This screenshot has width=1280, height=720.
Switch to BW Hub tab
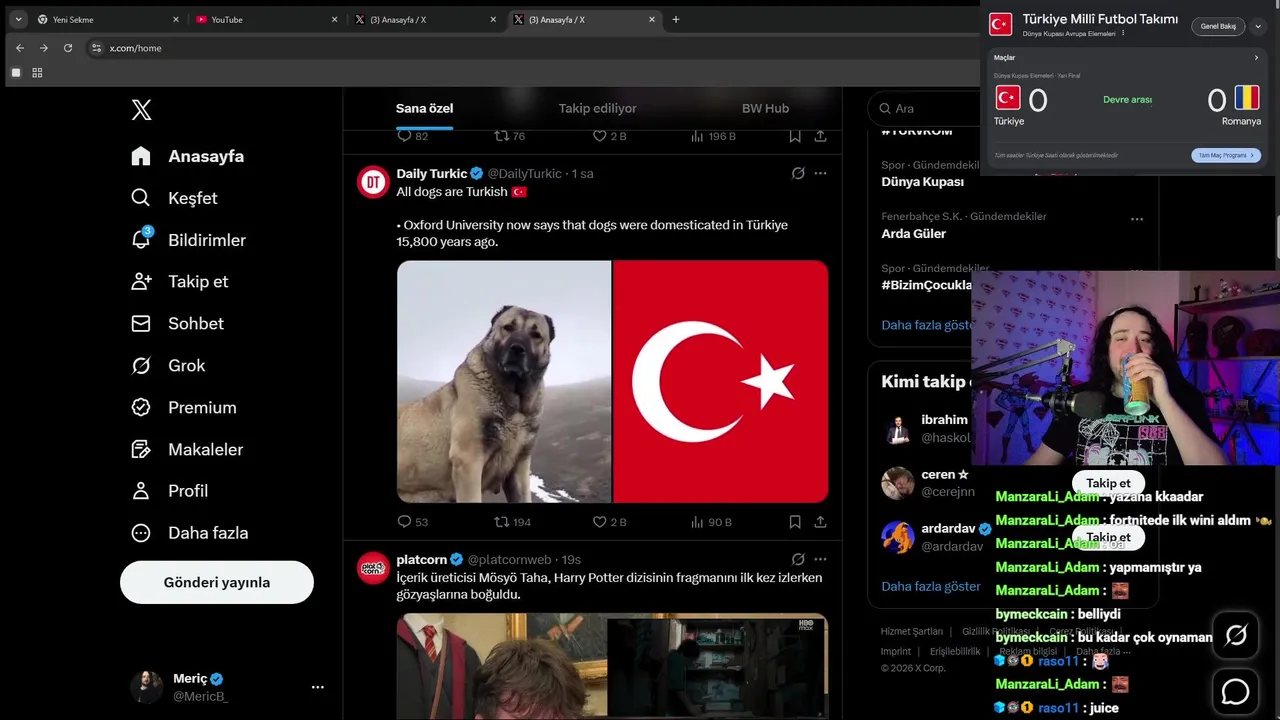[765, 108]
